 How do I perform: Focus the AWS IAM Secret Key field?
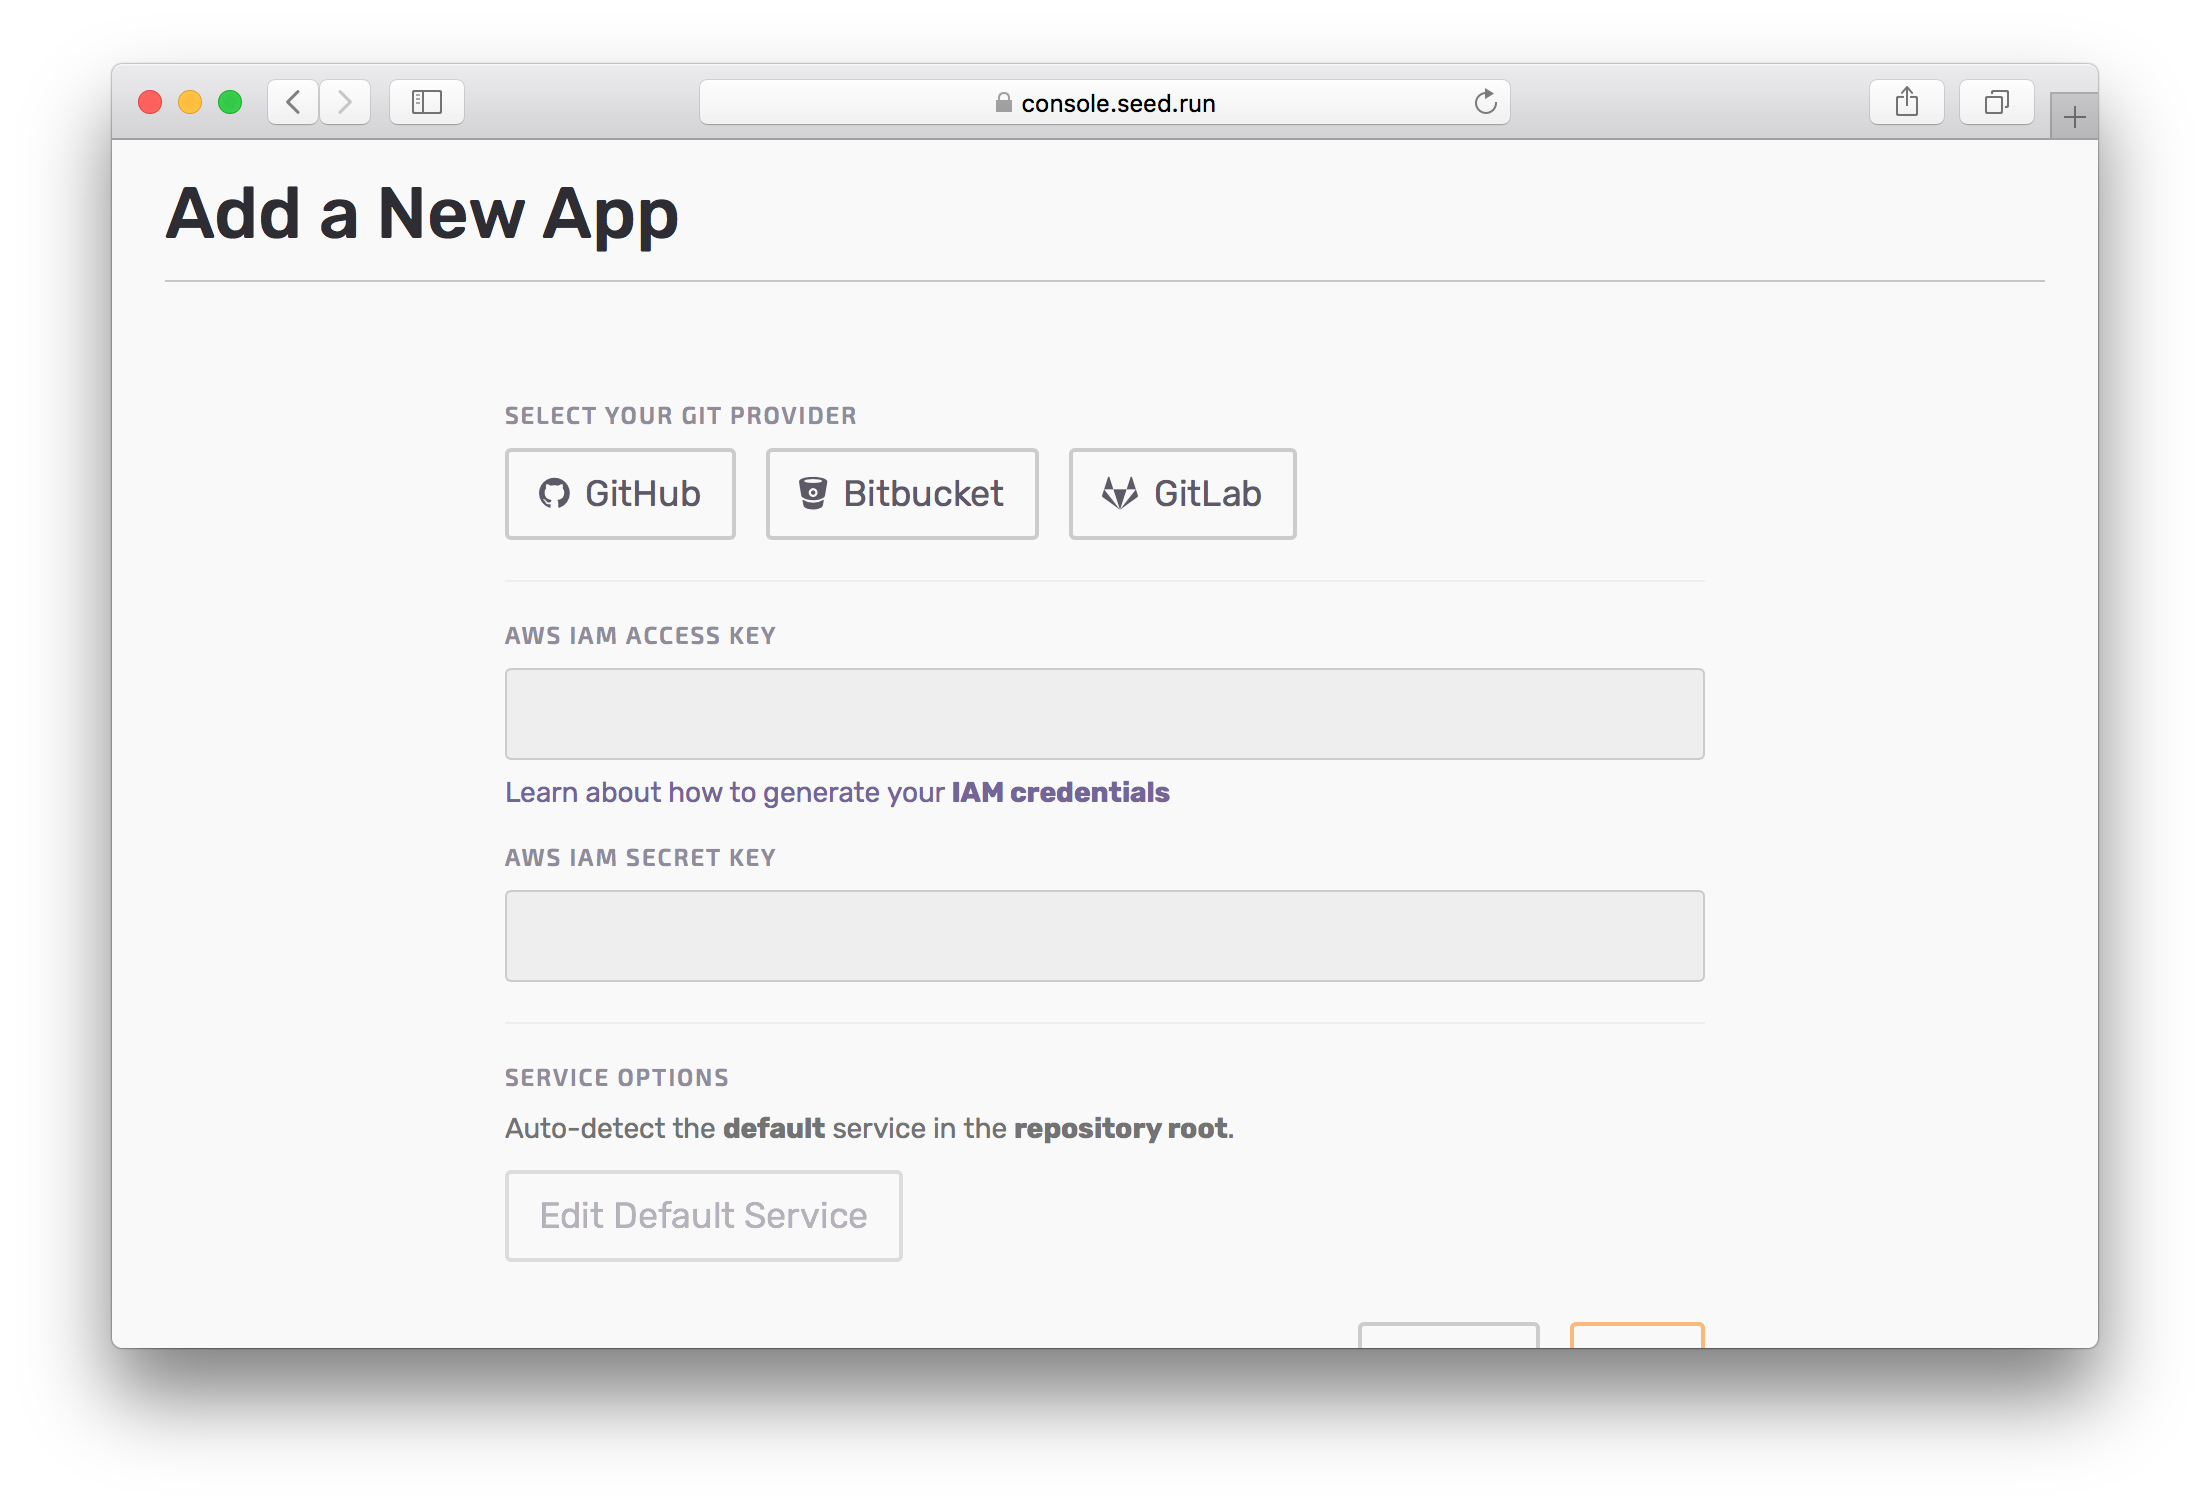pos(1104,936)
